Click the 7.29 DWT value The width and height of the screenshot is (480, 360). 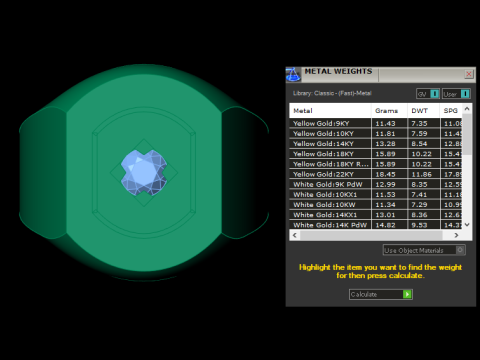click(419, 205)
